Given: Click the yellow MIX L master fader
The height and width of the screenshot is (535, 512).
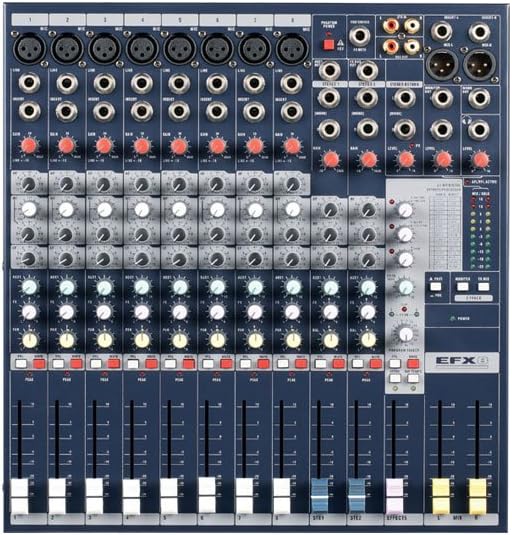Looking at the screenshot, I should click(441, 496).
